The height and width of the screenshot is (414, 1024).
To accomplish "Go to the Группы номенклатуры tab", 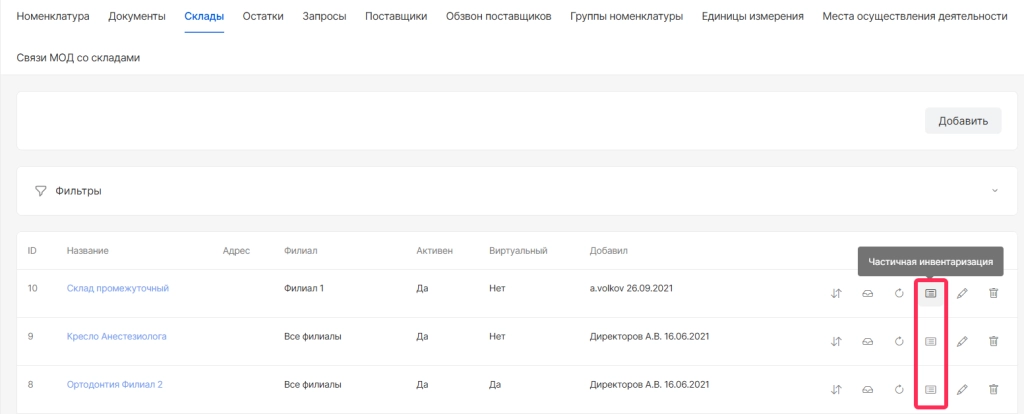I will tap(626, 16).
